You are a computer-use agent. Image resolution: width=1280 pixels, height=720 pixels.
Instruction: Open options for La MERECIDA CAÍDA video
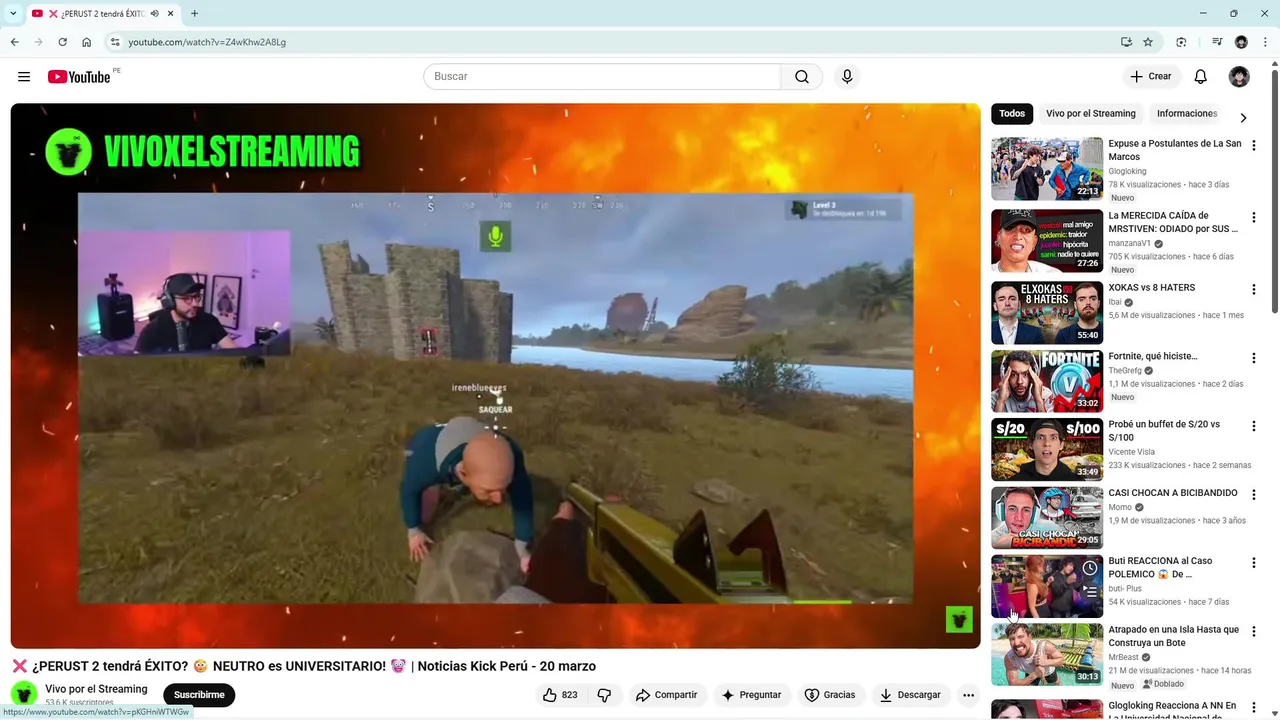(1254, 218)
